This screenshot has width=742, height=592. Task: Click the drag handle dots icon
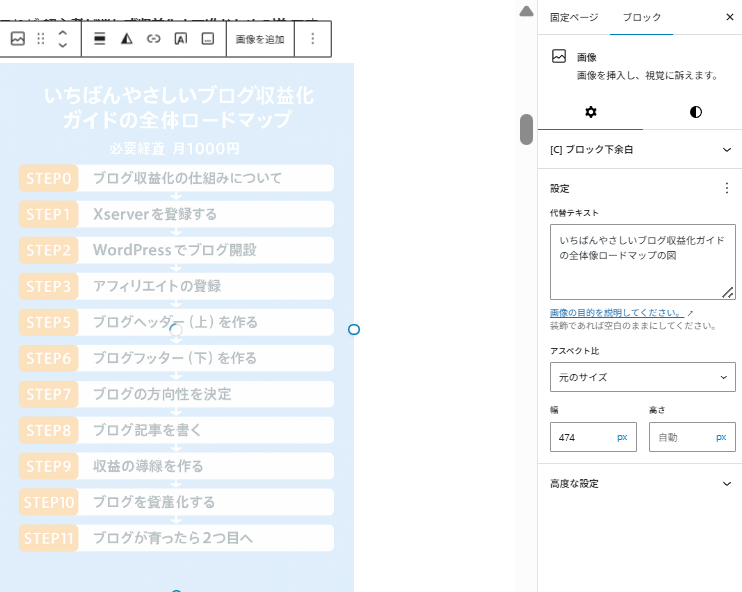coord(41,39)
